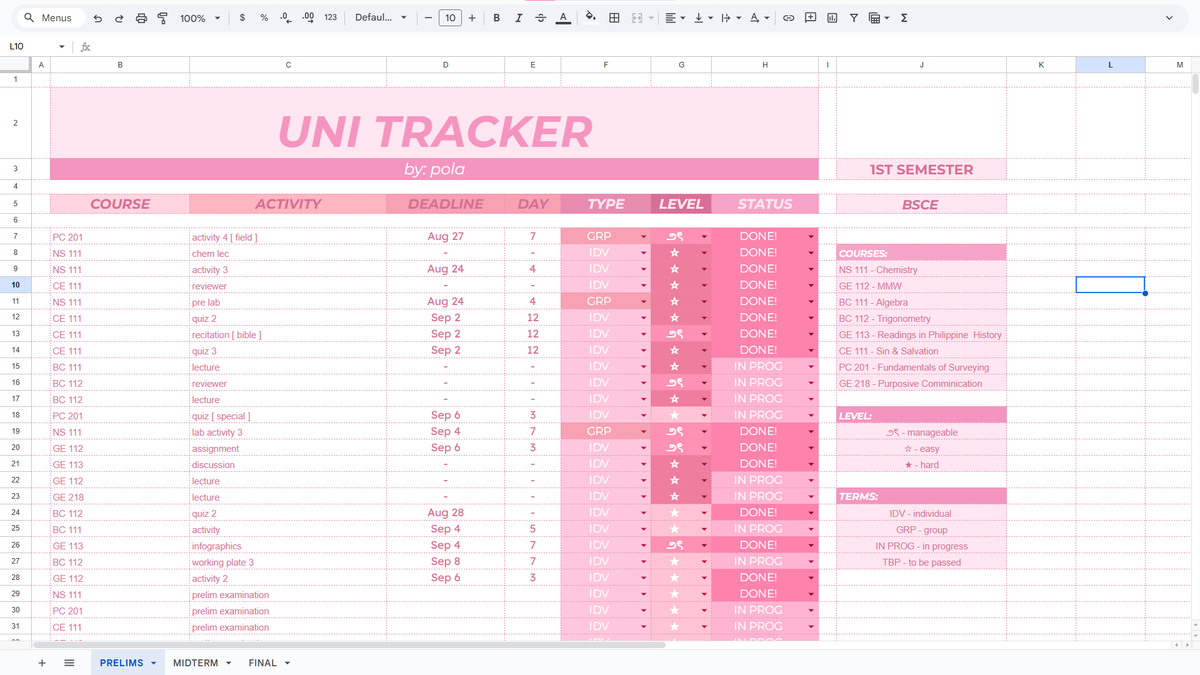Open text wrapping options
The height and width of the screenshot is (675, 1200).
point(730,18)
